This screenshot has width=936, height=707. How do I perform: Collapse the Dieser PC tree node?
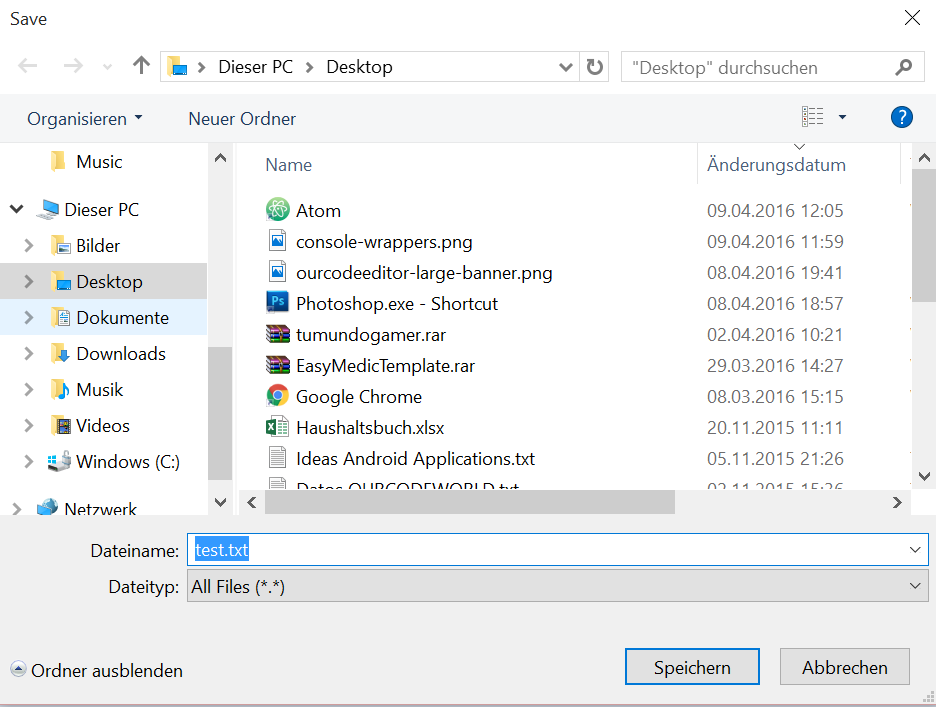tap(17, 210)
